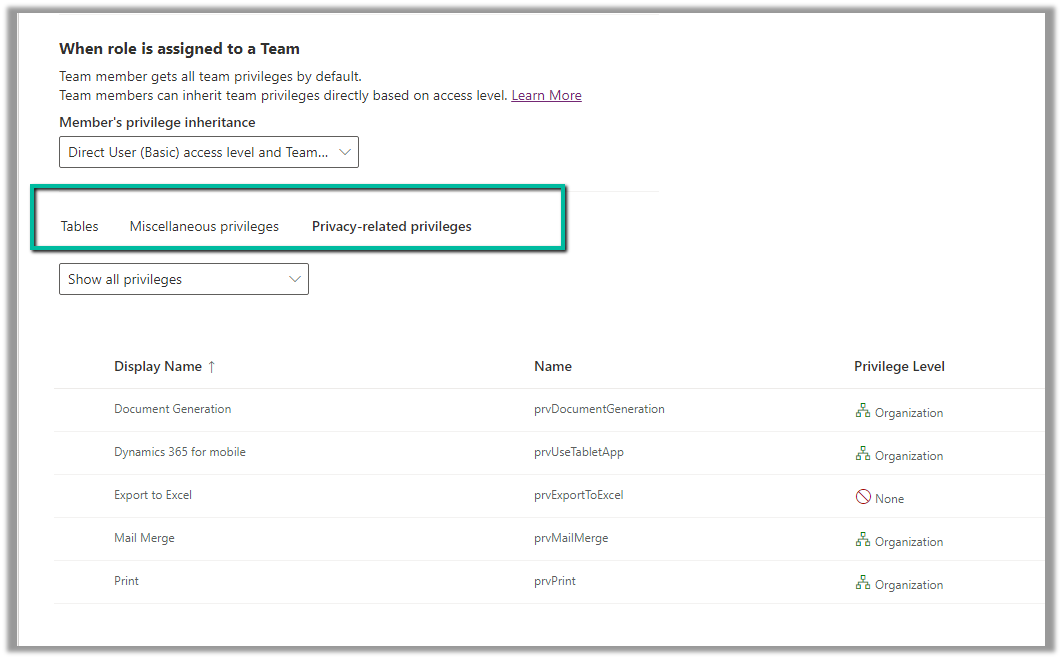Open the Miscellaneous privileges tab
The height and width of the screenshot is (659, 1062).
point(204,226)
